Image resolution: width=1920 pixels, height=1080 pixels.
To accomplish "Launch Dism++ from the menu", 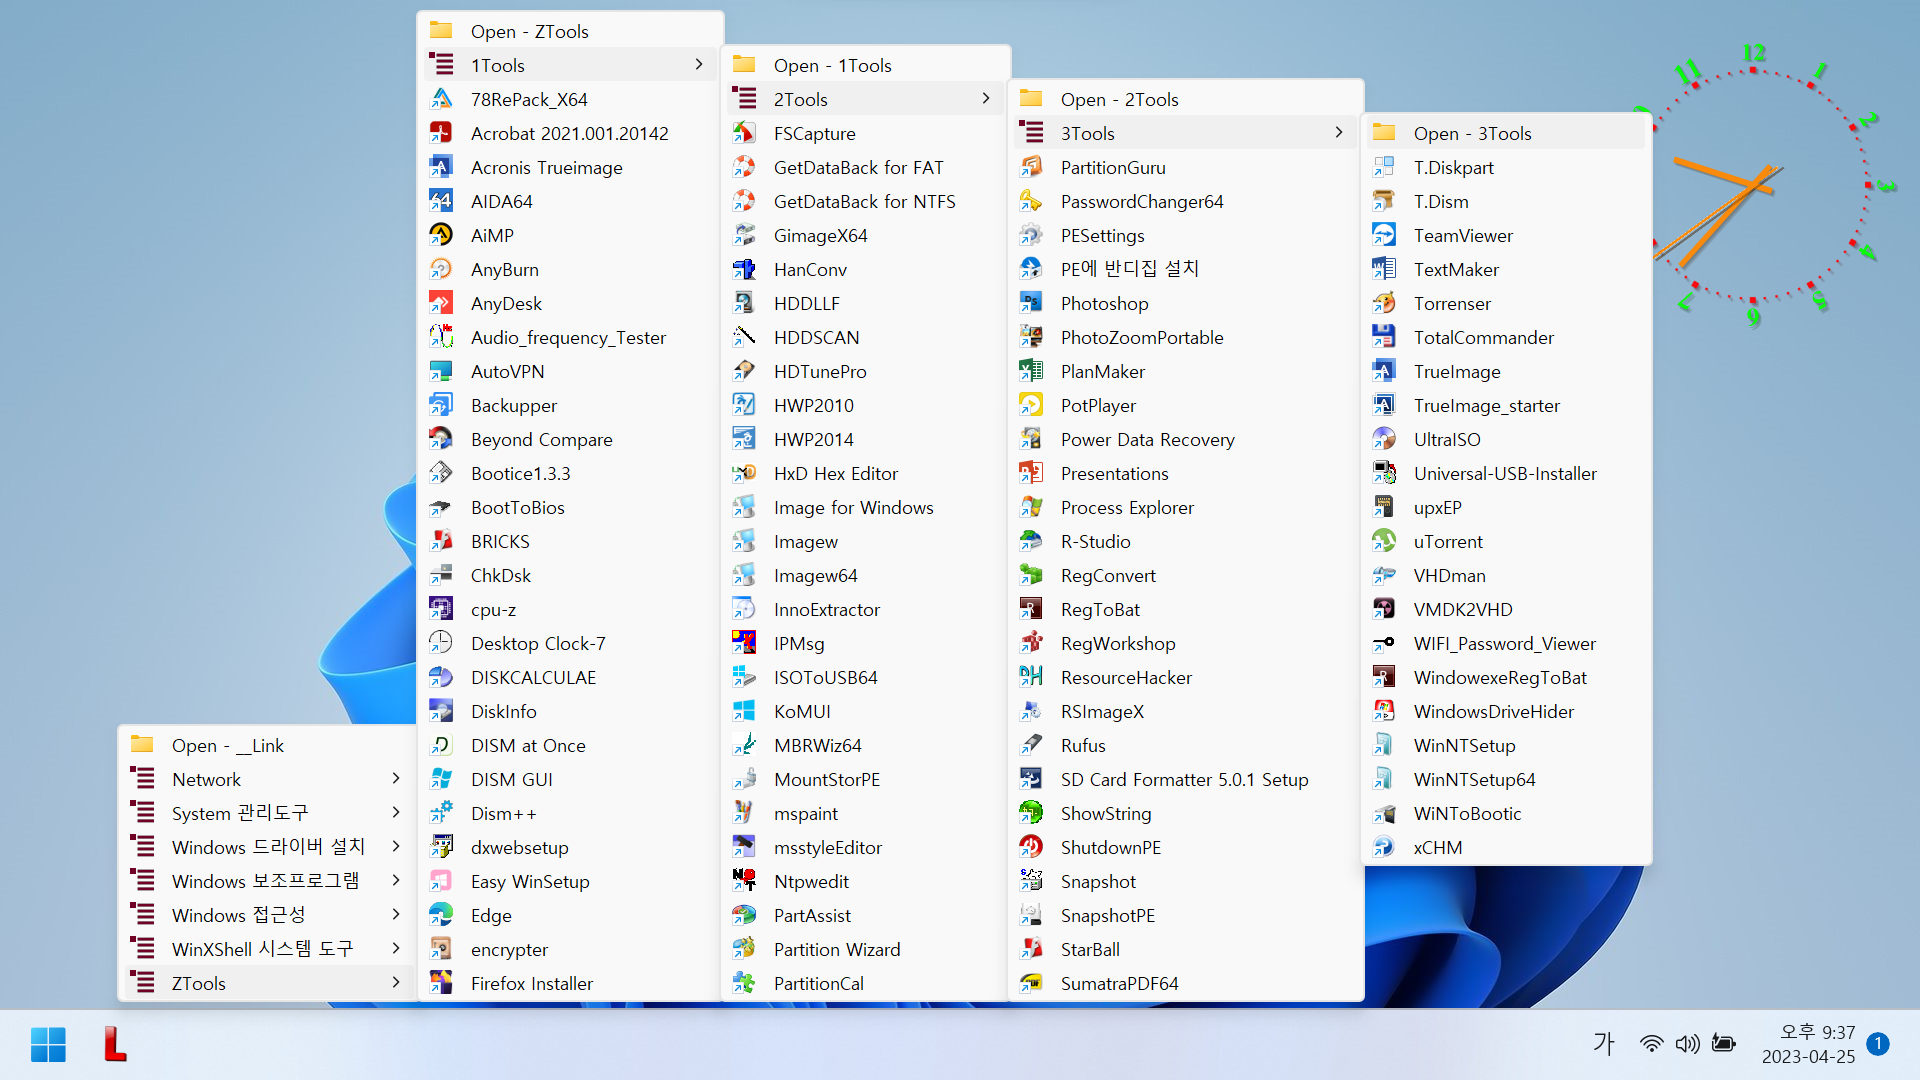I will tap(570, 813).
